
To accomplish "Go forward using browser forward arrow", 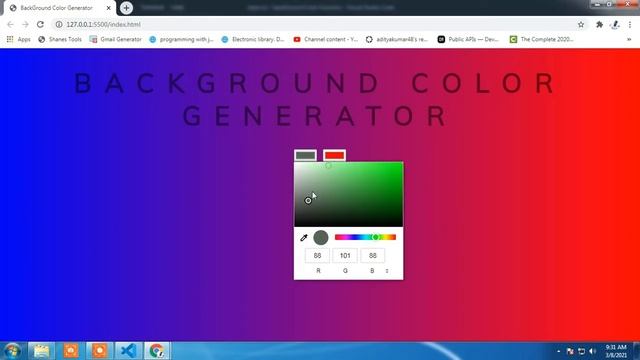I will tap(25, 24).
